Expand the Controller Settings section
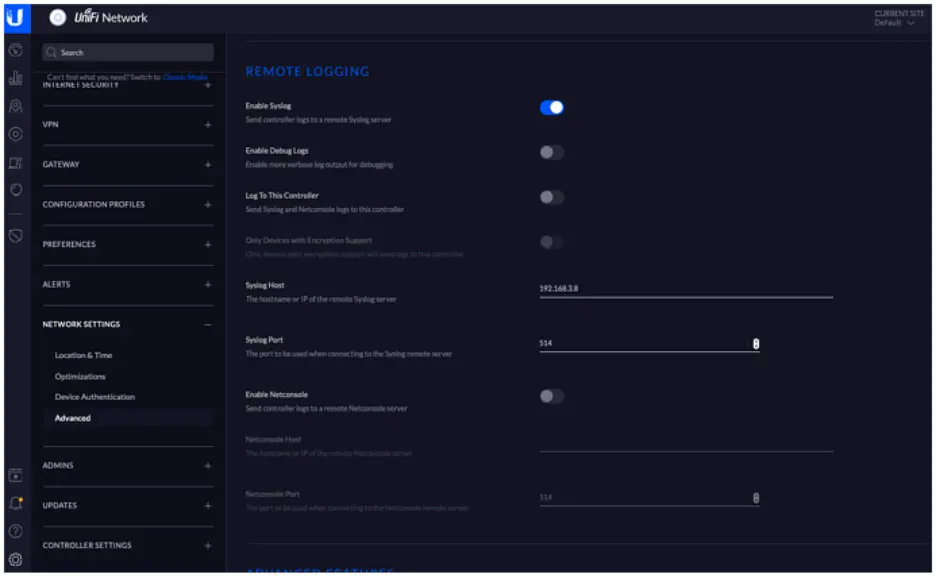936x578 pixels. pyautogui.click(x=208, y=546)
